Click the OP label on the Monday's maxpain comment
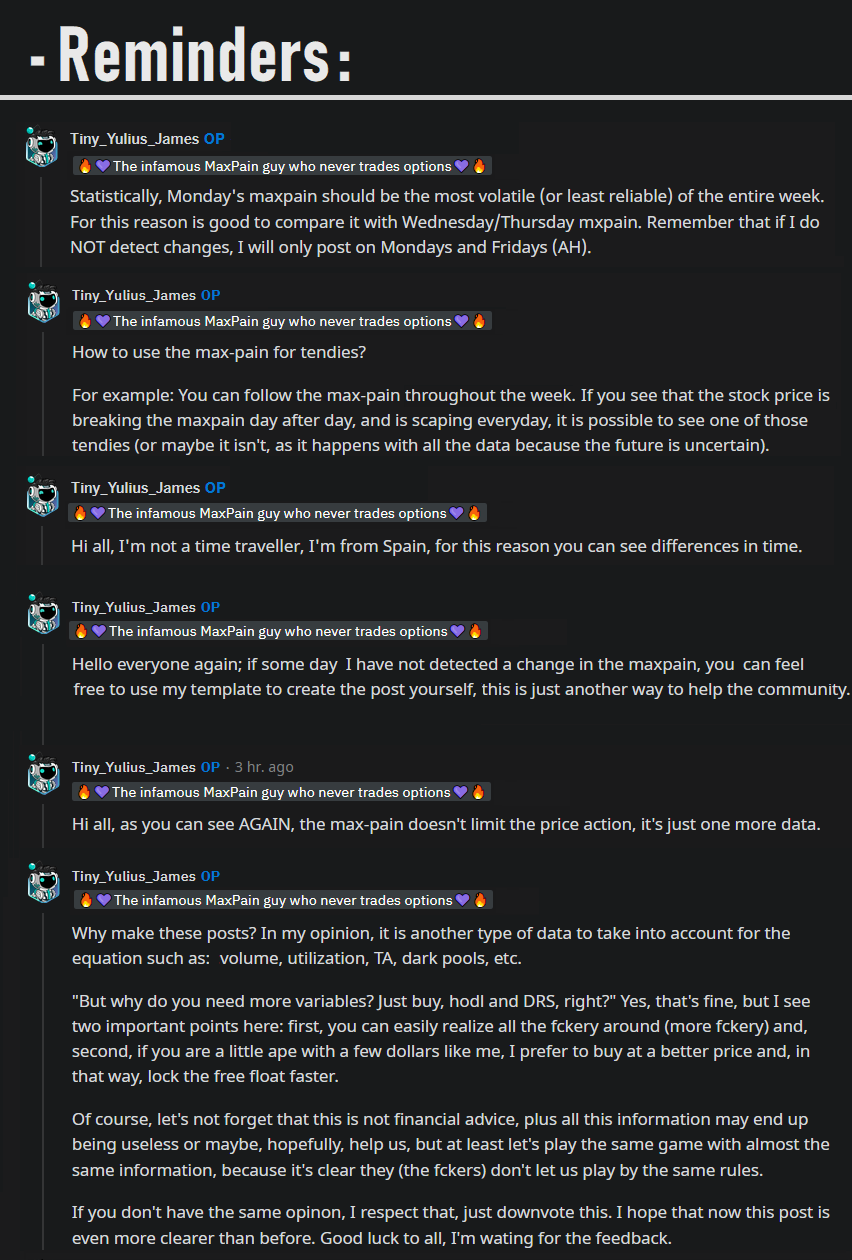Viewport: 852px width, 1260px height. [214, 139]
